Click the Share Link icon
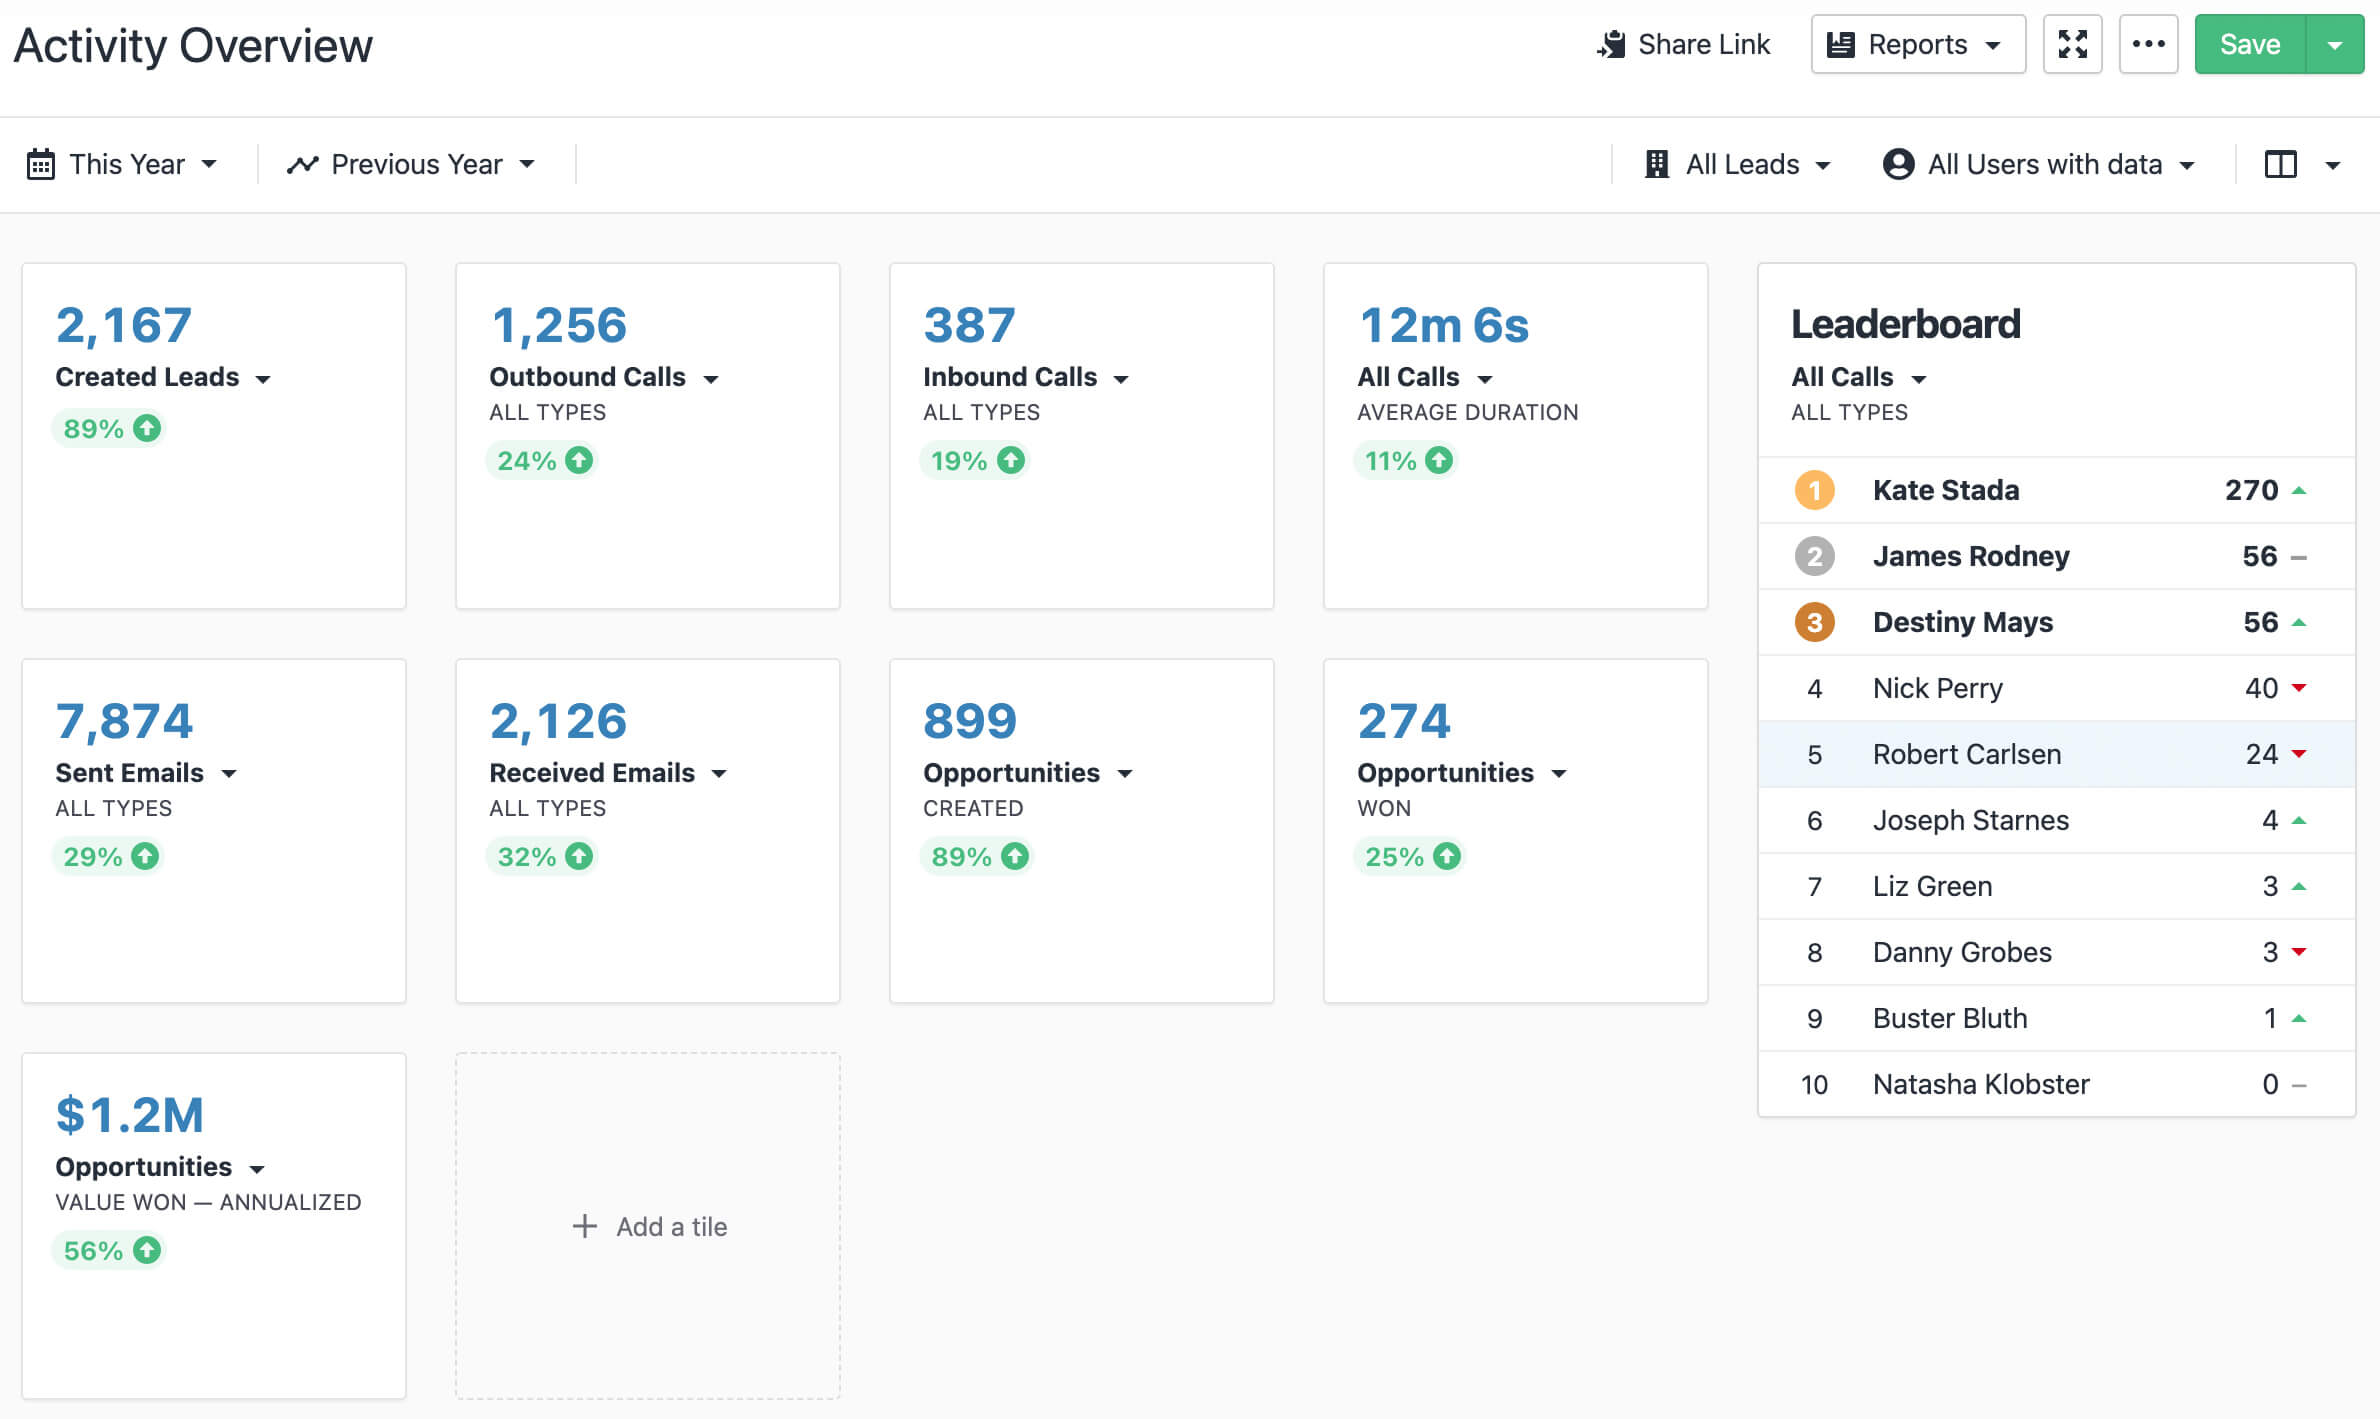 (1611, 44)
